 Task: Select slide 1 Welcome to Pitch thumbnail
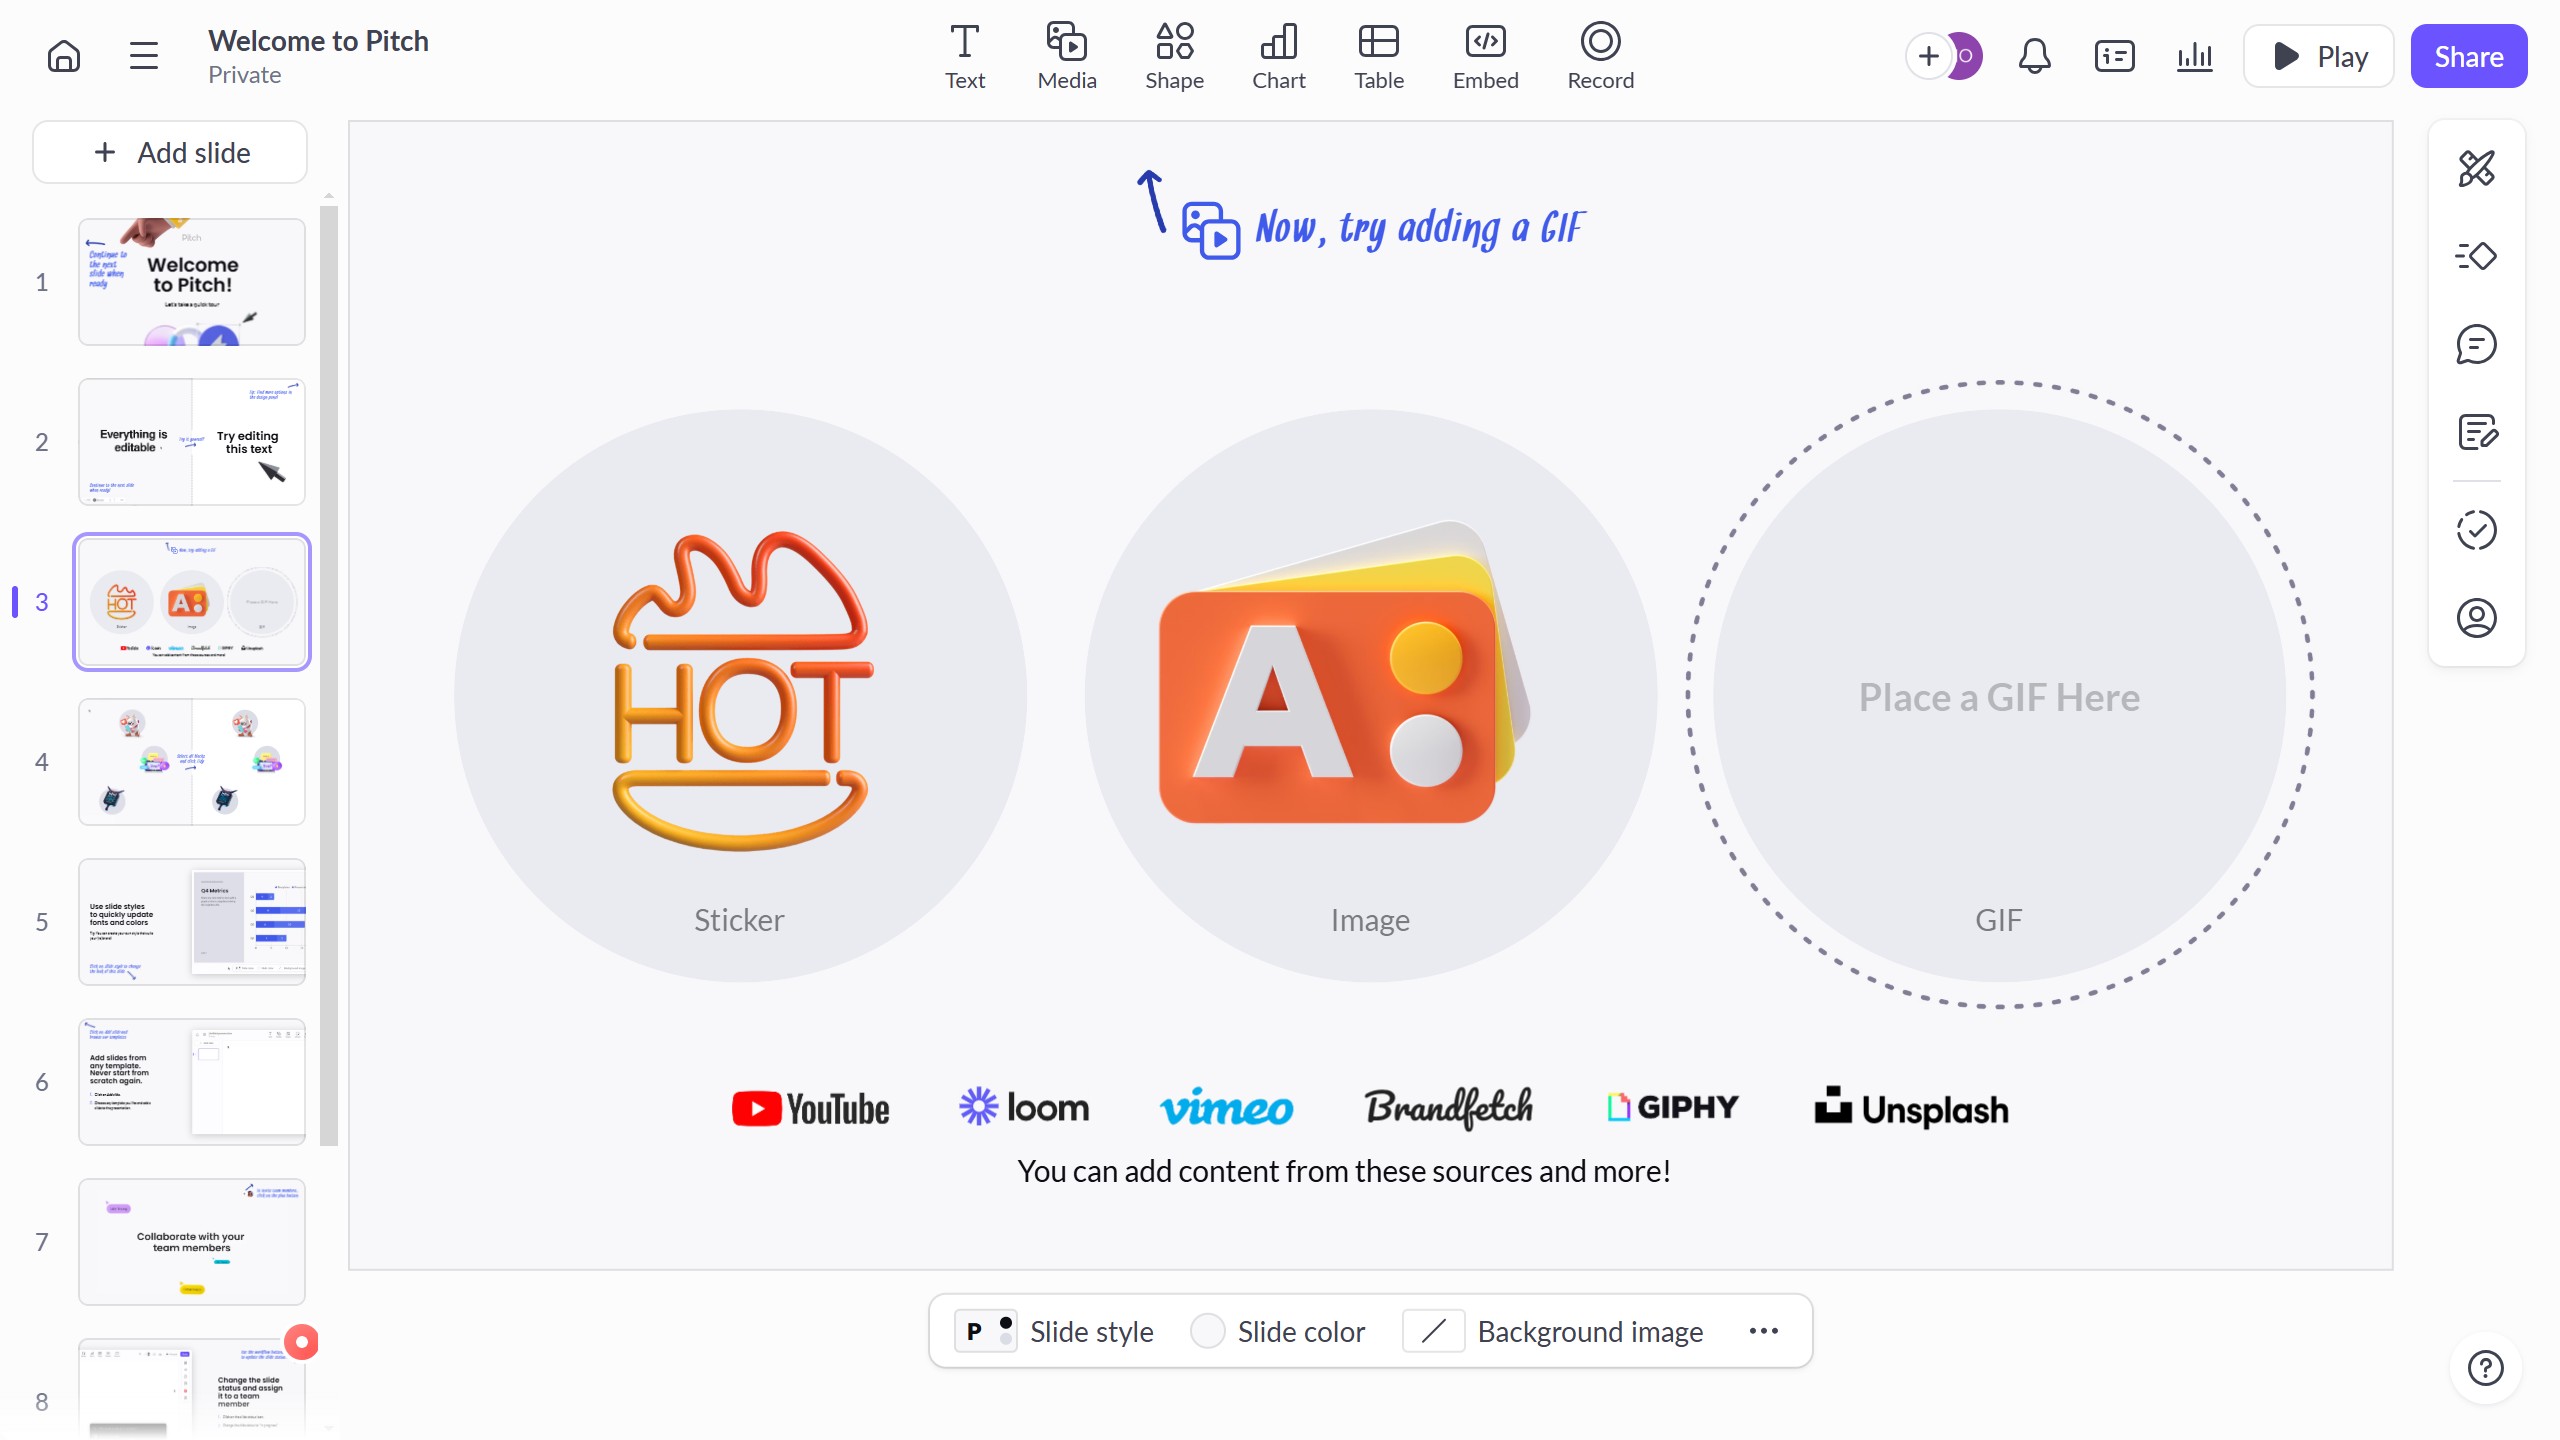(x=192, y=282)
